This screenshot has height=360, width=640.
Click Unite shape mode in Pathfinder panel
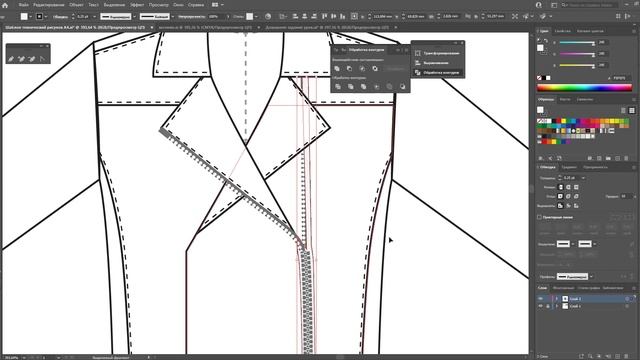(x=337, y=69)
